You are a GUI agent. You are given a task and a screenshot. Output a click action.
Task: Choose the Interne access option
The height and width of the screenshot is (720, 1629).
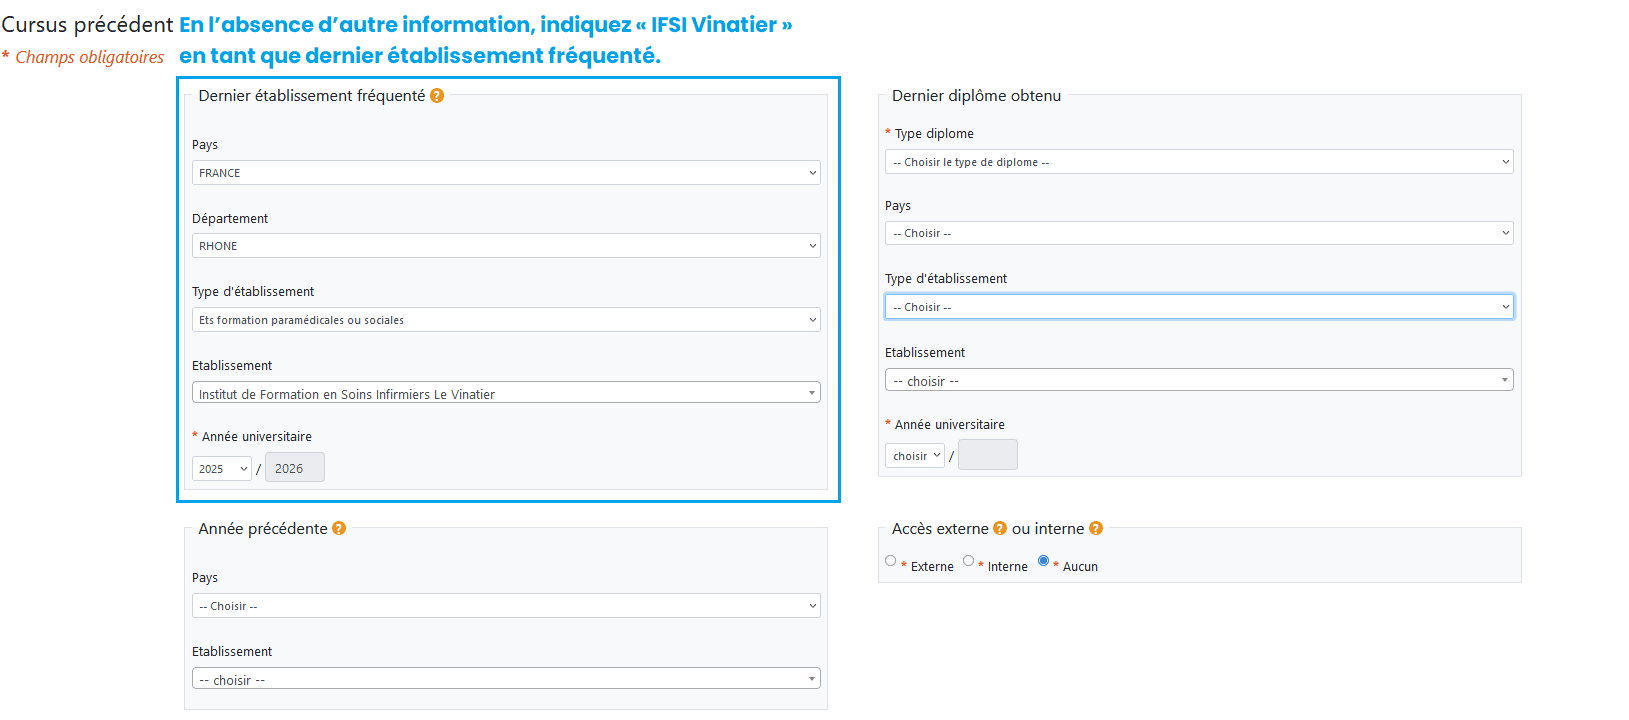968,560
